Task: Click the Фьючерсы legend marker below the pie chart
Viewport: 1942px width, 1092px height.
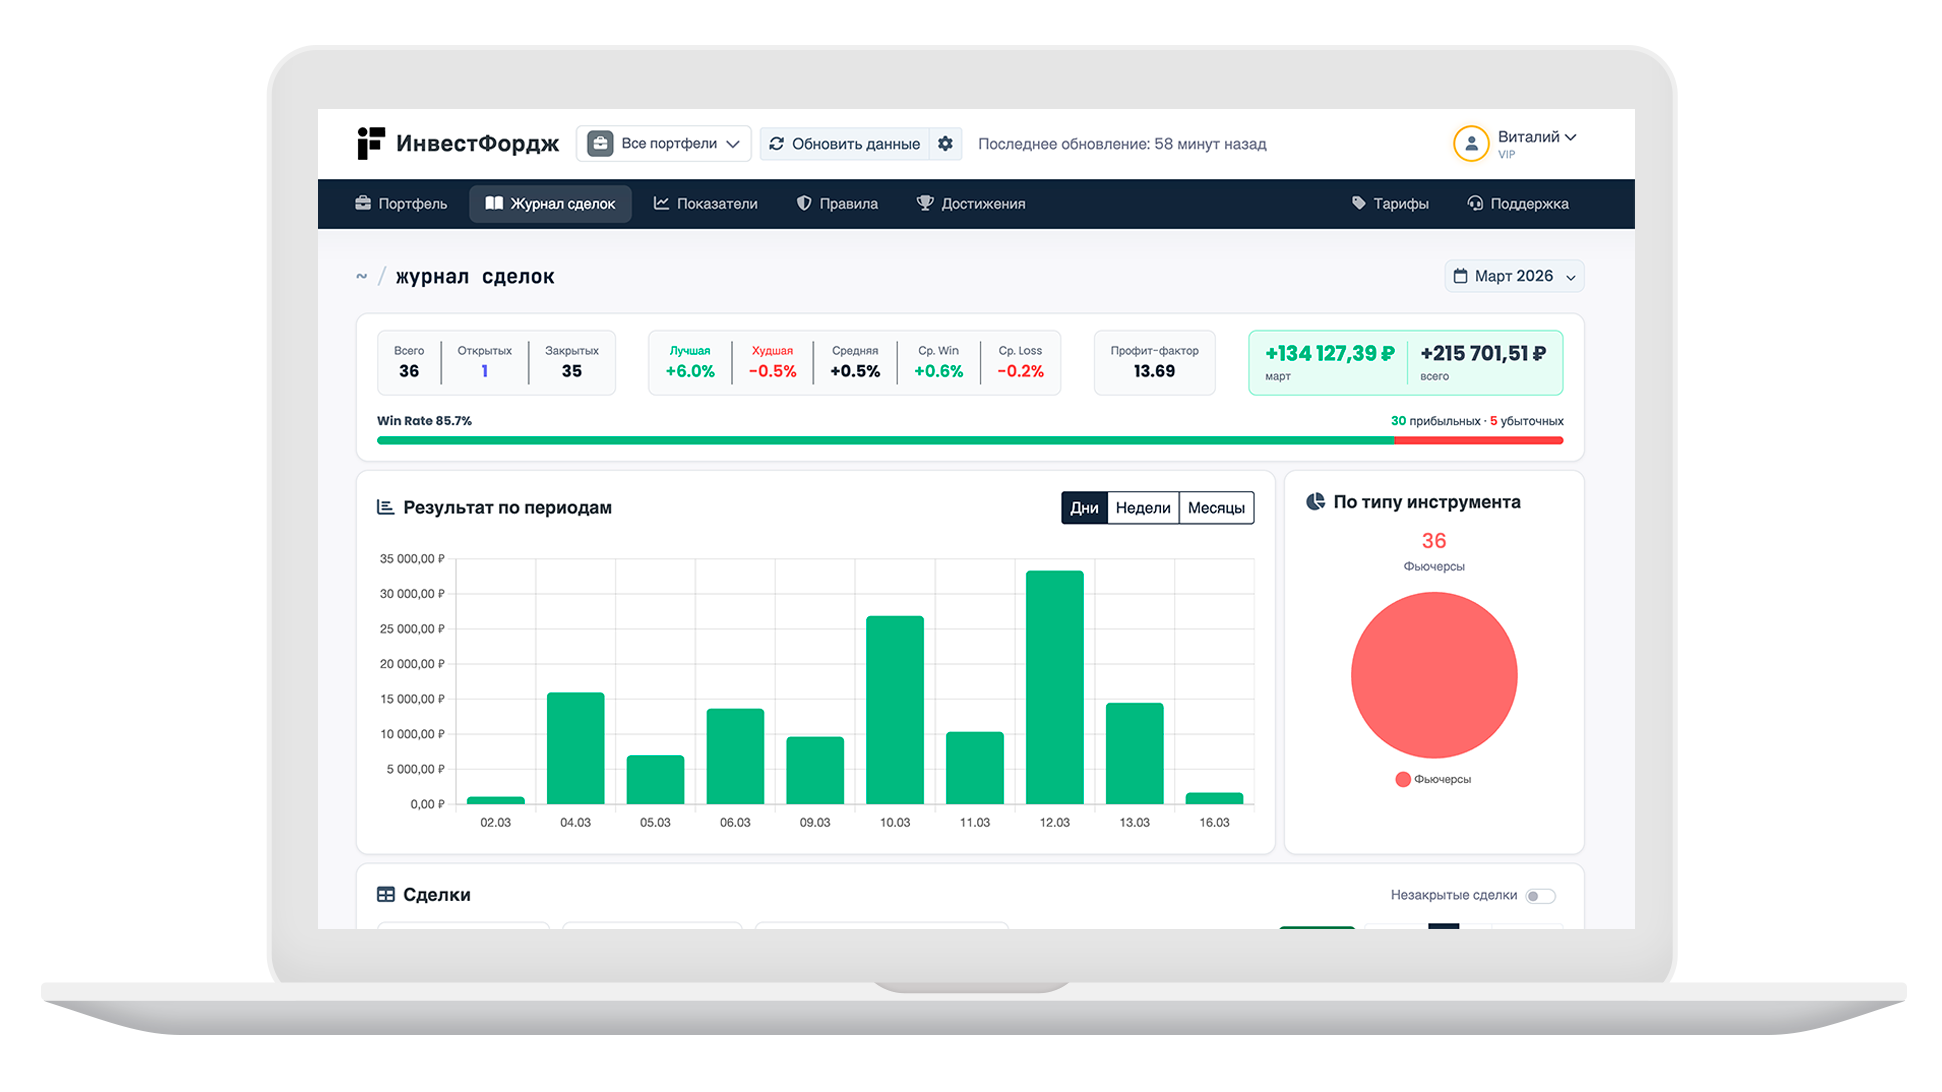Action: [1402, 779]
